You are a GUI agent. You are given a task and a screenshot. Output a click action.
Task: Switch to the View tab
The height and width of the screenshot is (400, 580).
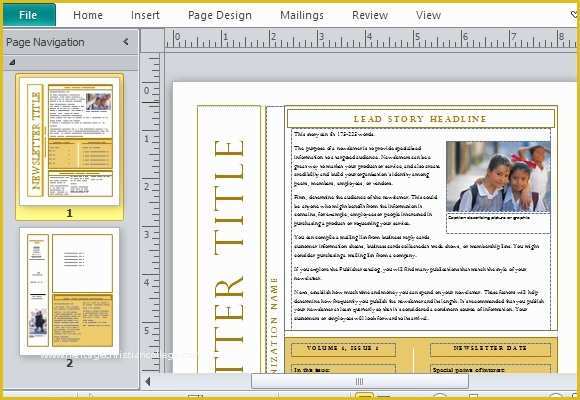tap(428, 15)
